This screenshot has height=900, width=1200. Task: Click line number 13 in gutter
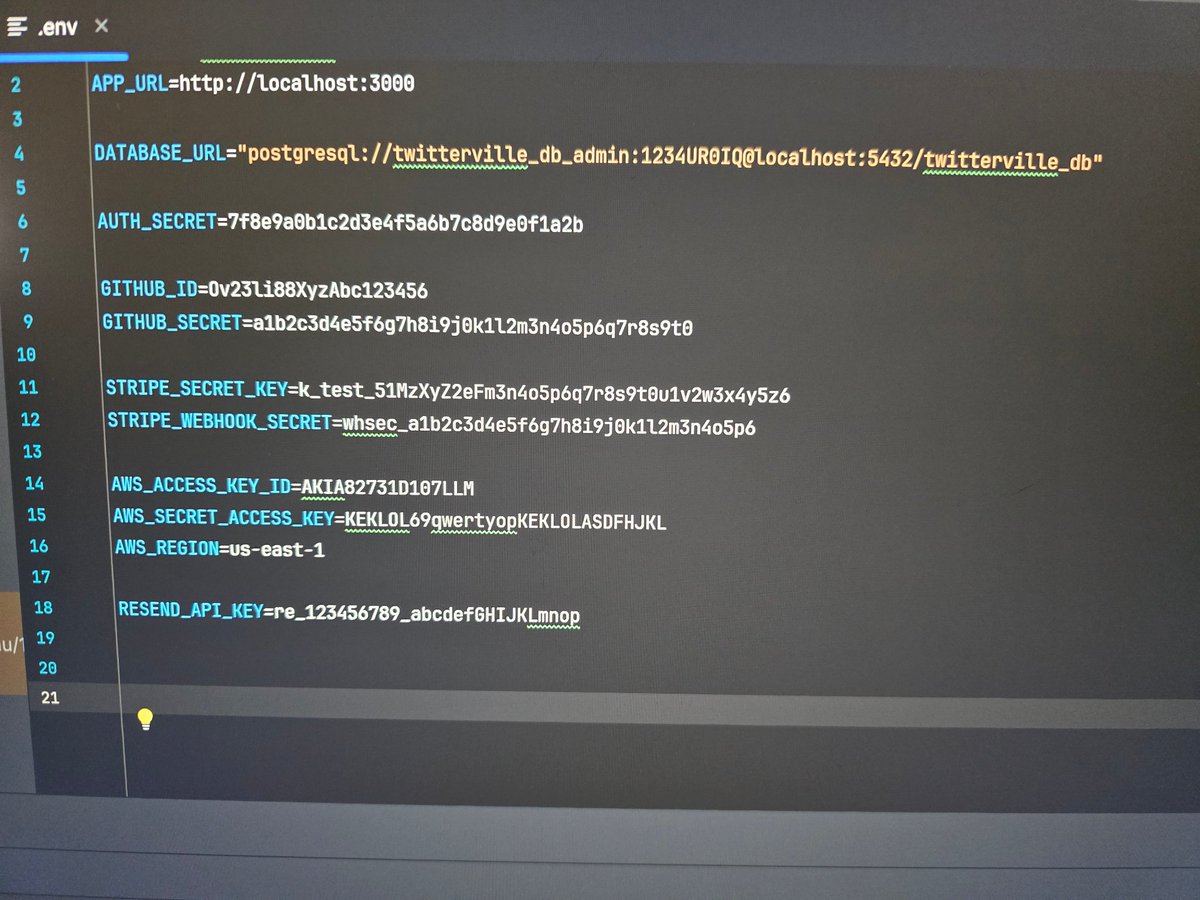[x=32, y=451]
